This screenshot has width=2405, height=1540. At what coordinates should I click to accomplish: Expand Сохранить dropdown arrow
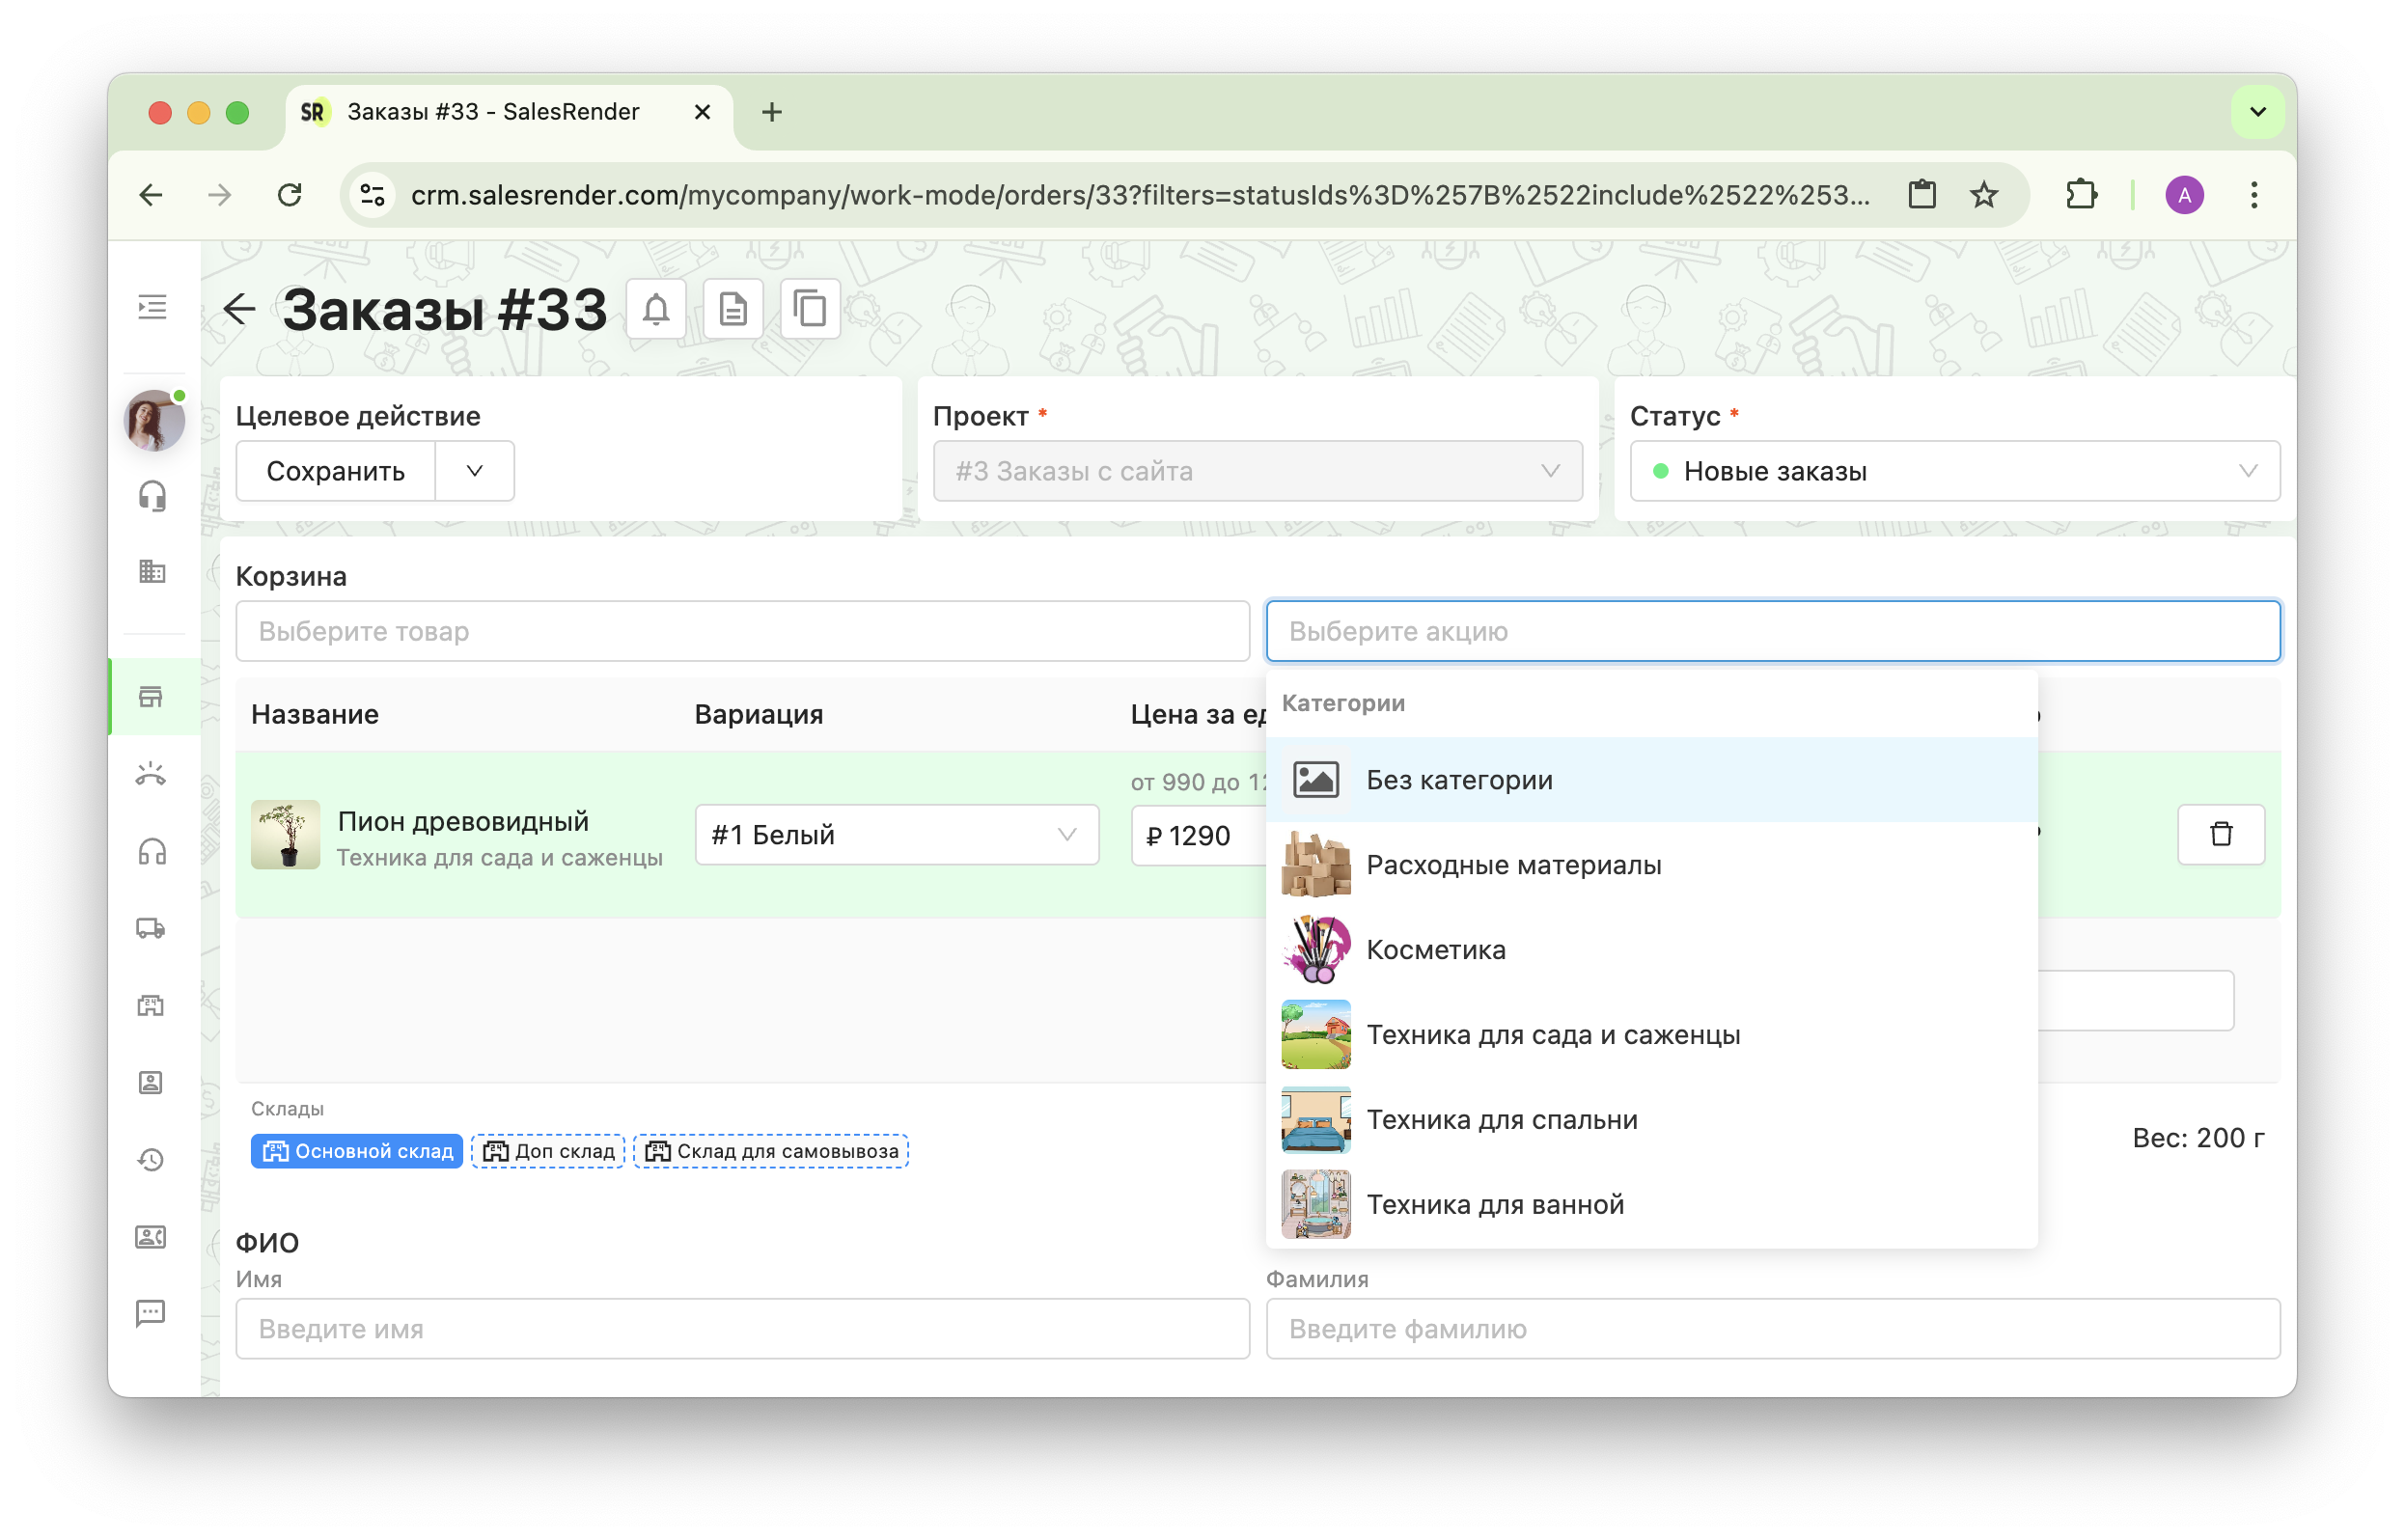click(x=475, y=471)
